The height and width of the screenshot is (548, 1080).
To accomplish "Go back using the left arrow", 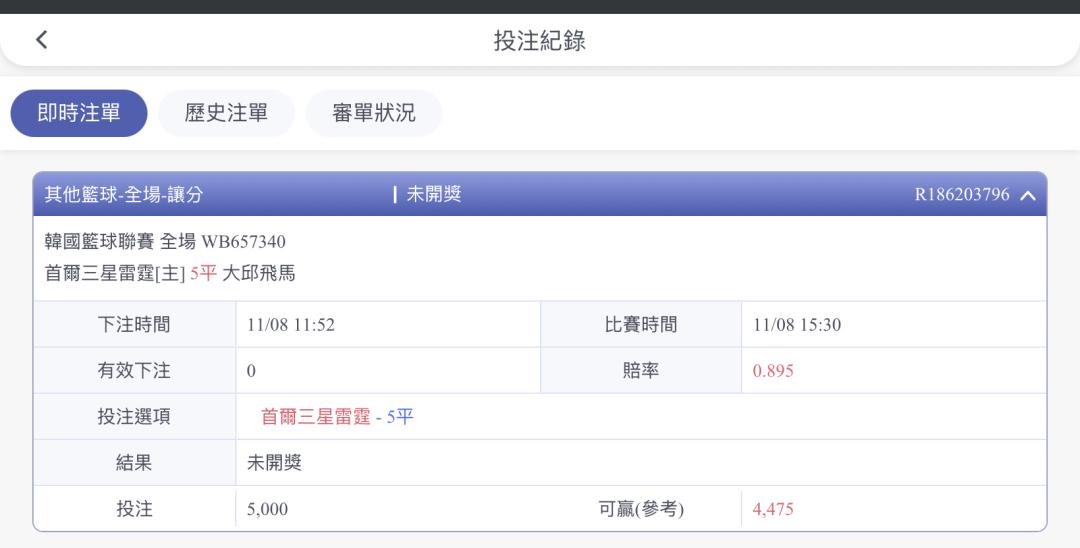I will [x=41, y=40].
